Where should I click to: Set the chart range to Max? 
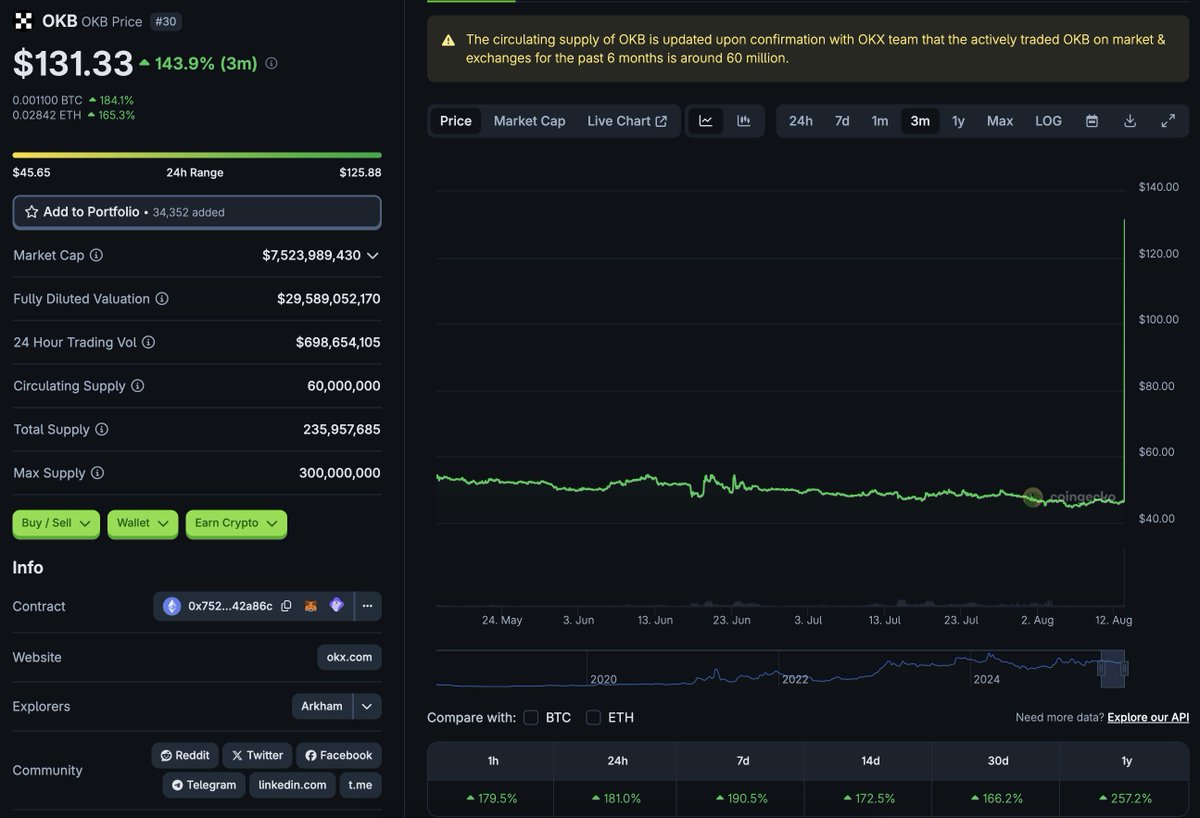(x=1000, y=121)
